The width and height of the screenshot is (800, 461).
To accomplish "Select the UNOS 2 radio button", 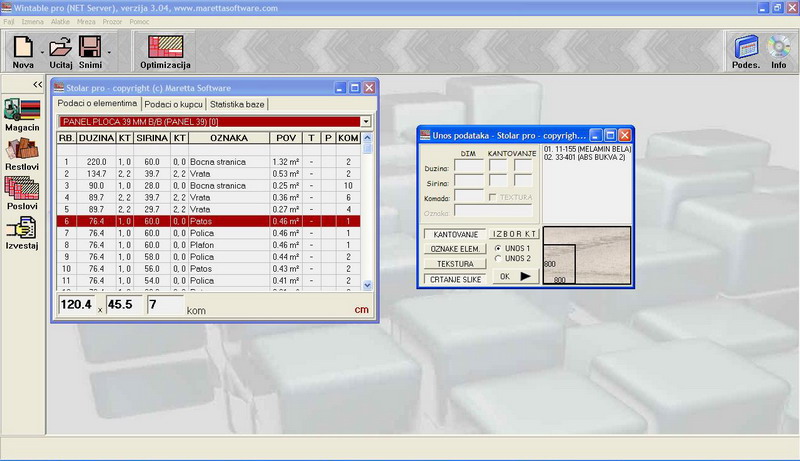I will 499,258.
